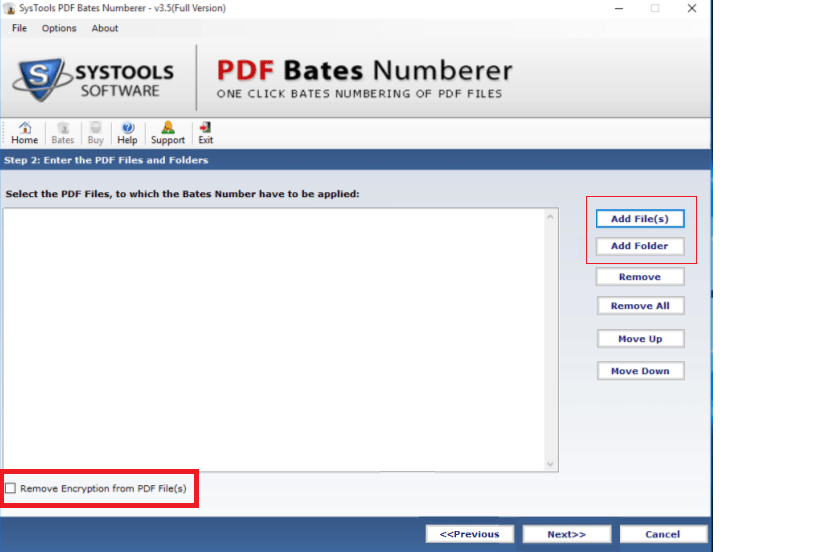Select the Bates toolbar icon
The height and width of the screenshot is (552, 819).
[63, 133]
